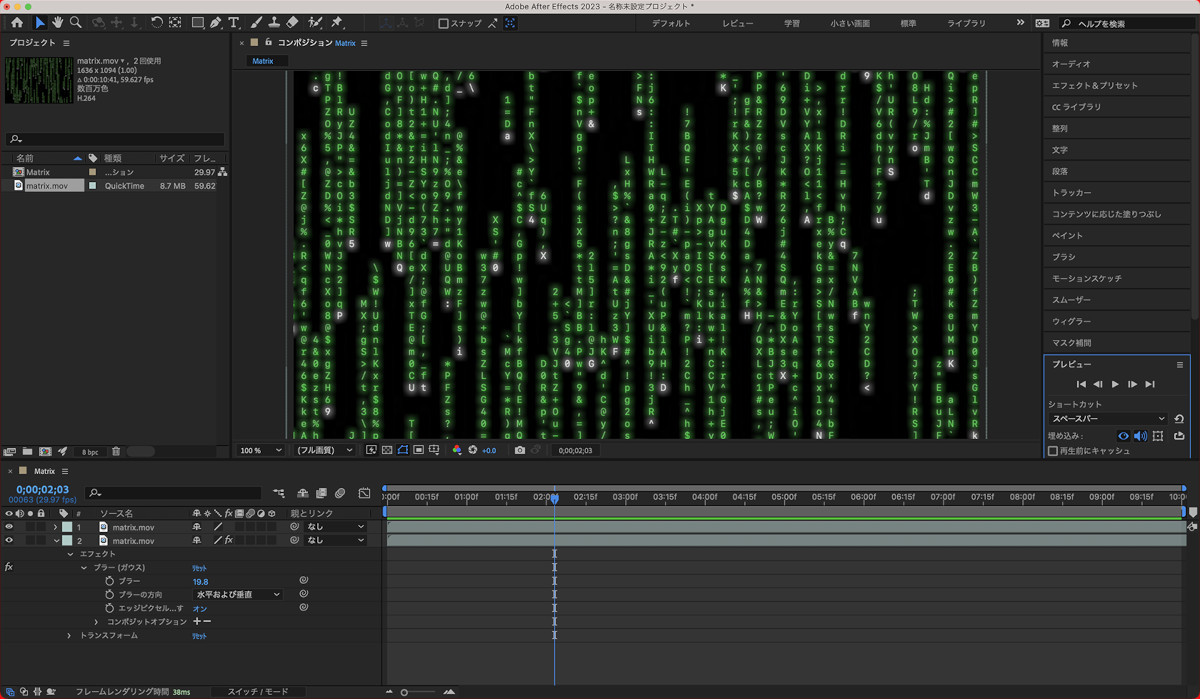
Task: Click the Fast Previews icon in the viewer
Action: tap(371, 450)
